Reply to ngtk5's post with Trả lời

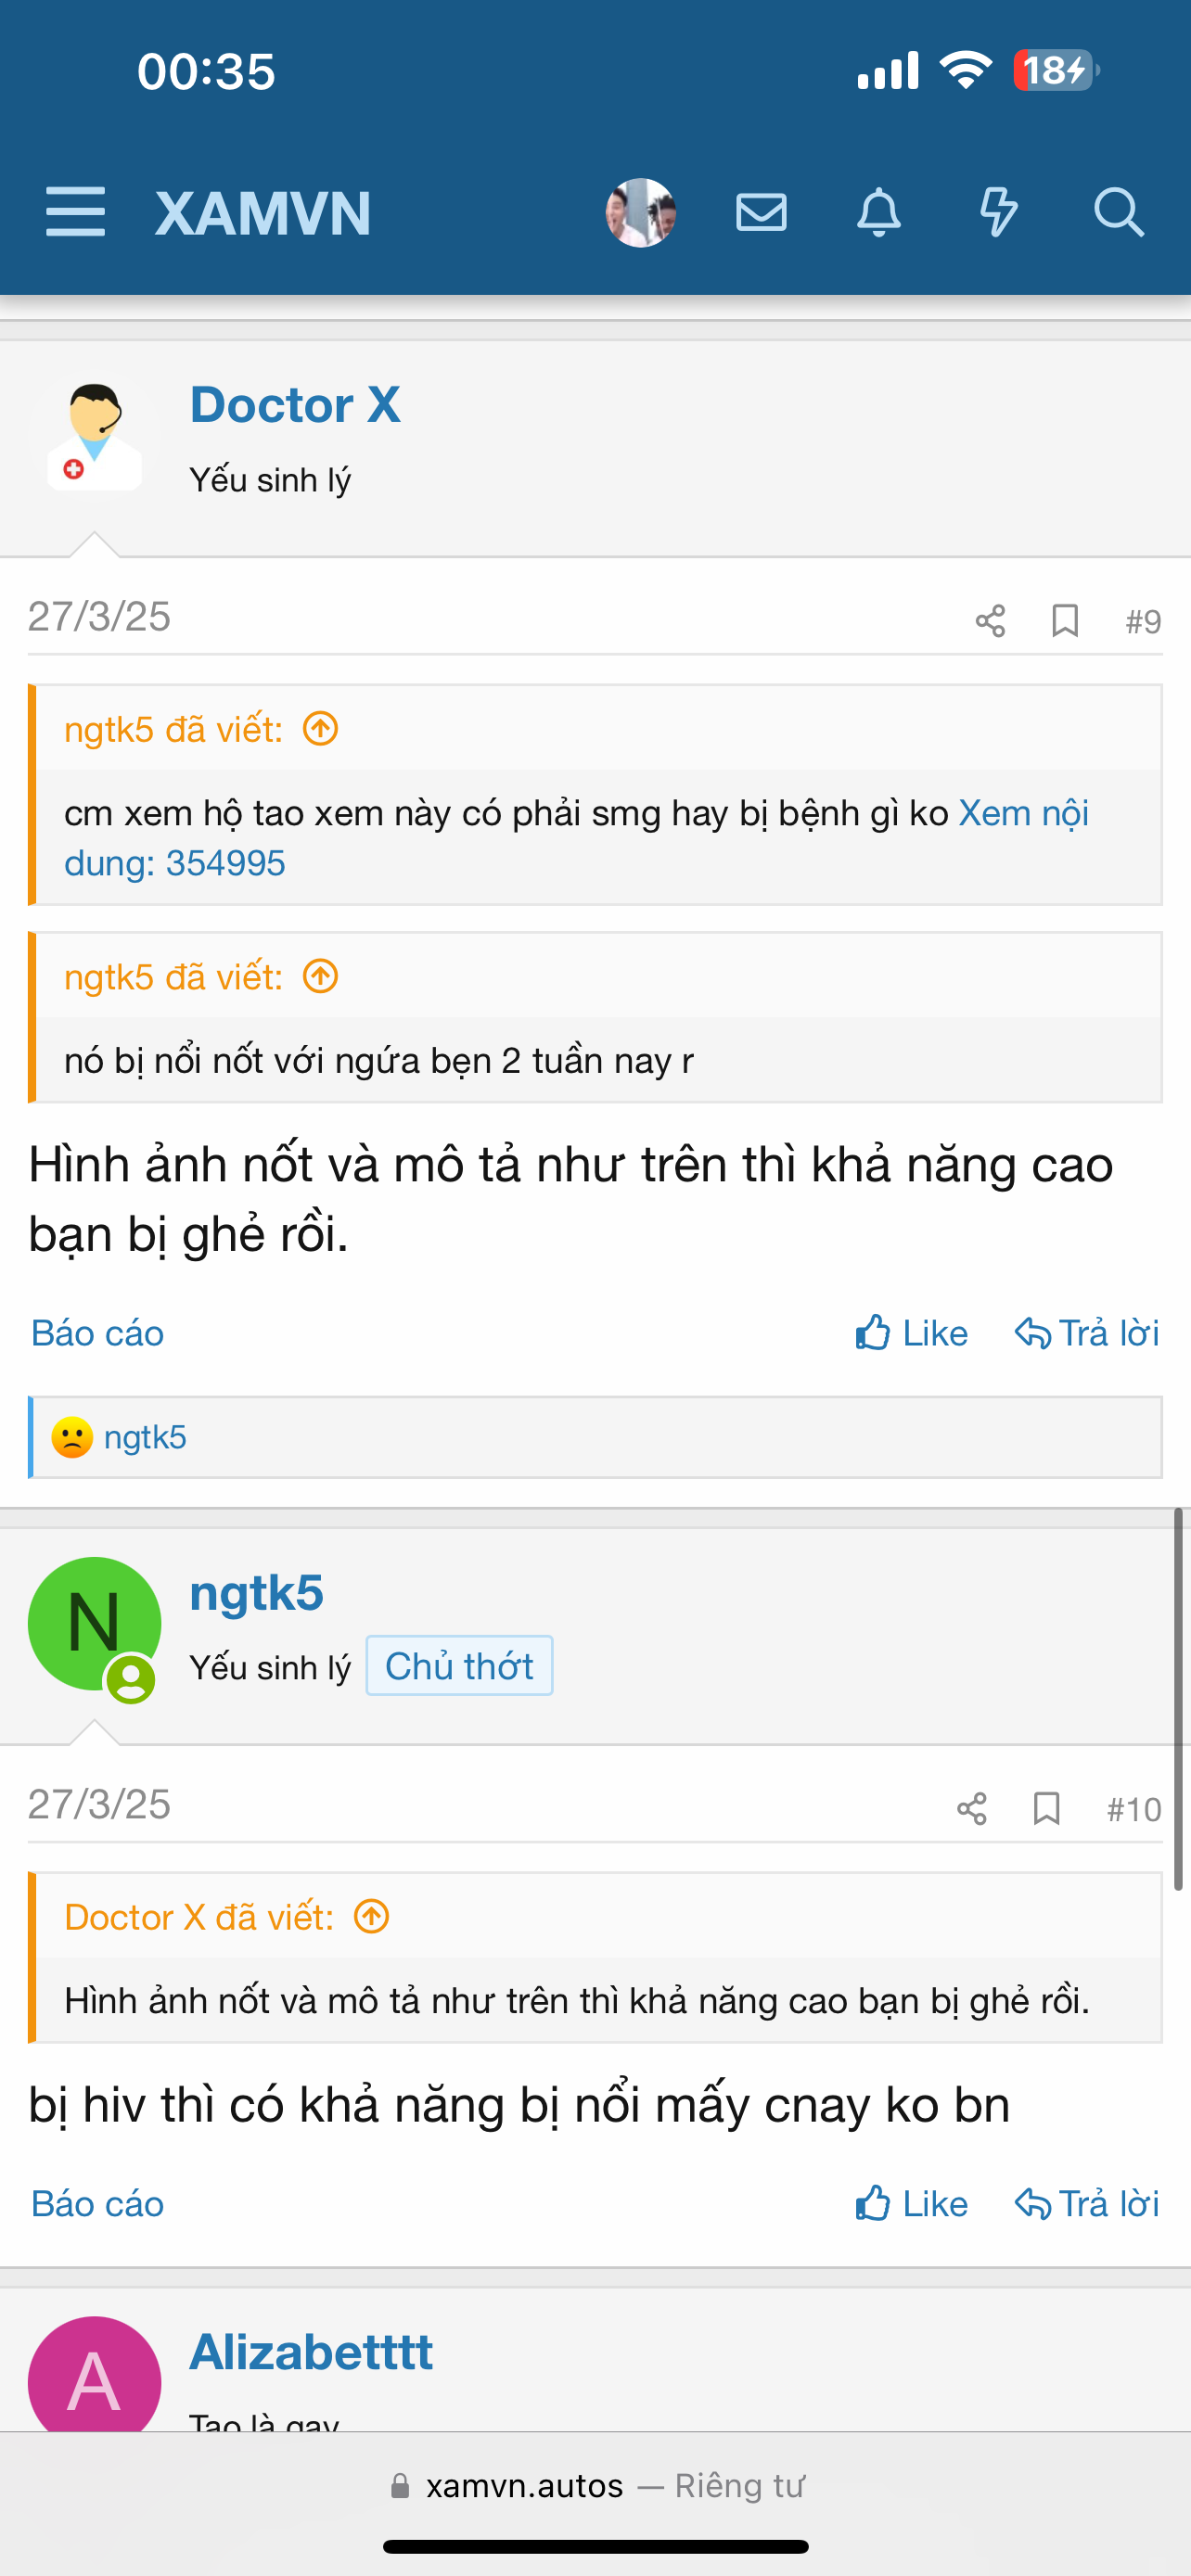pos(1087,2203)
